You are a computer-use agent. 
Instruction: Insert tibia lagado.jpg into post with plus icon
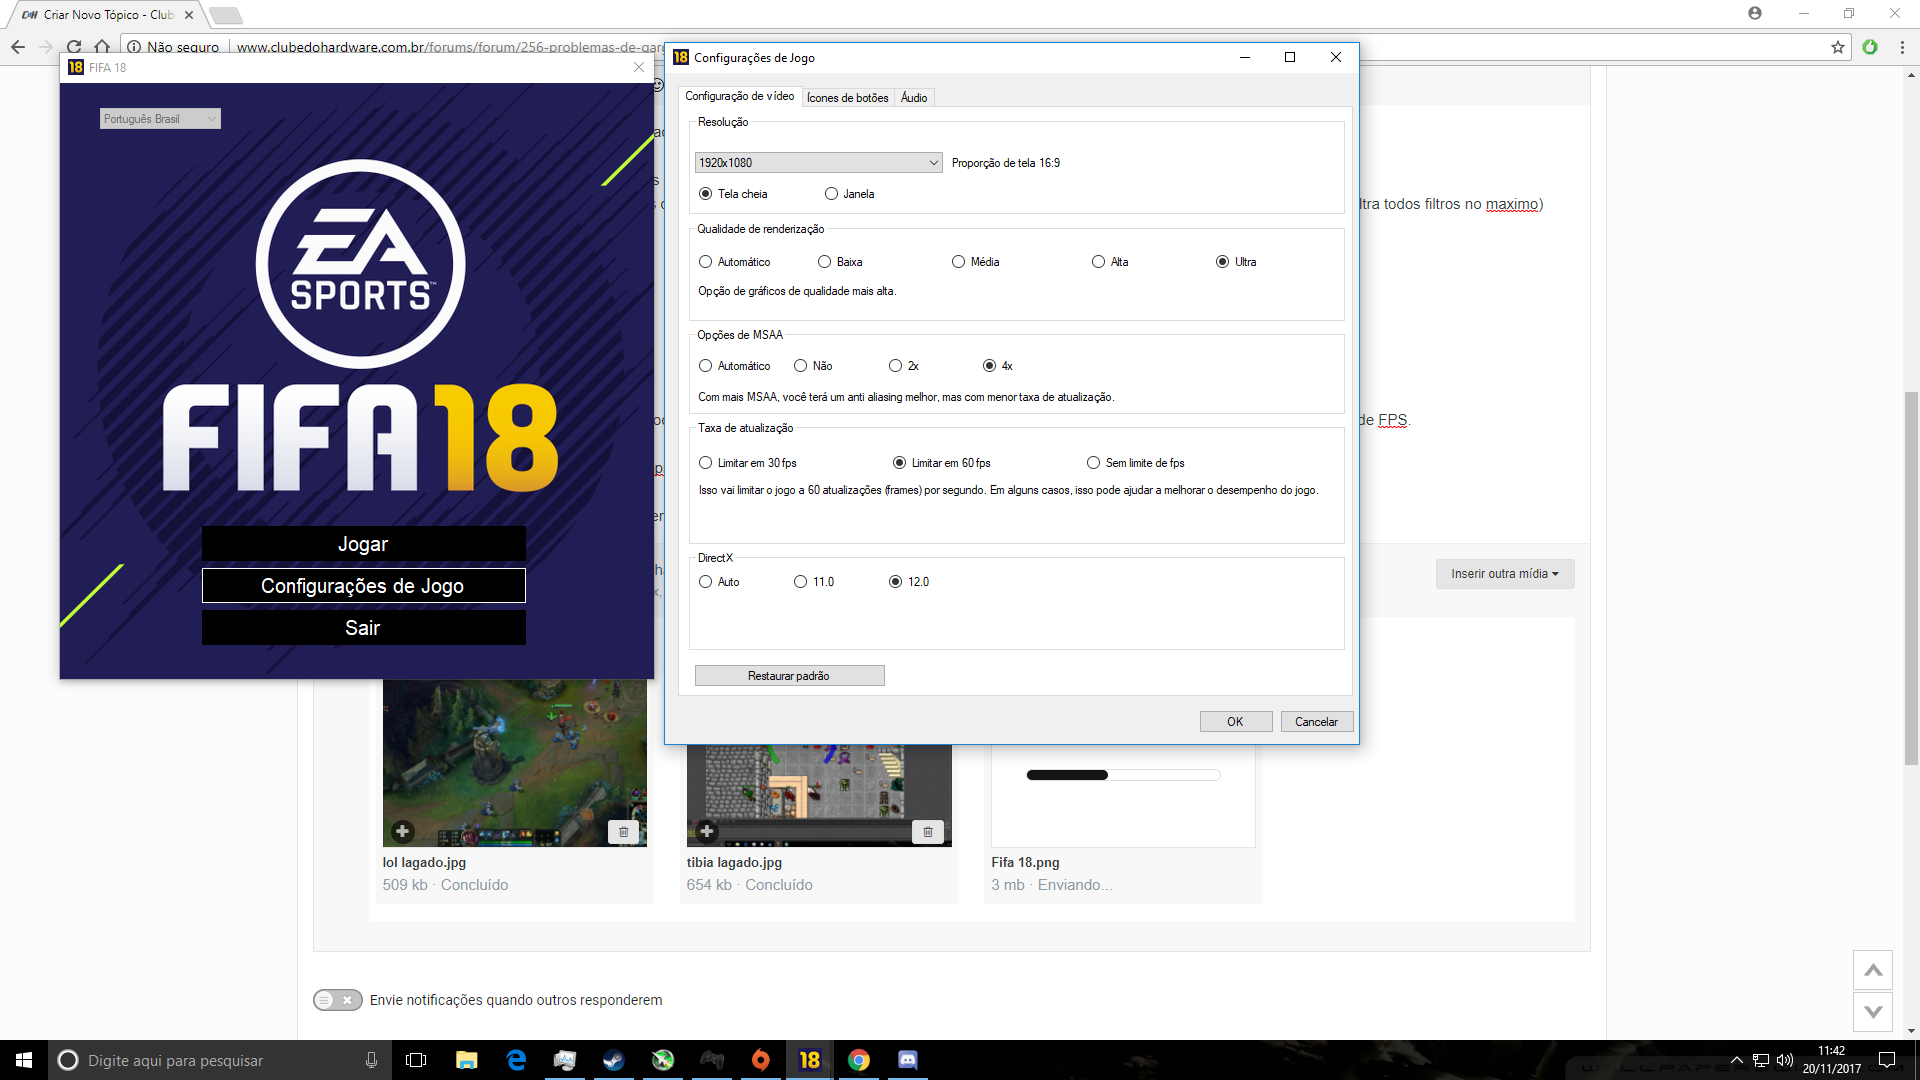click(x=707, y=831)
